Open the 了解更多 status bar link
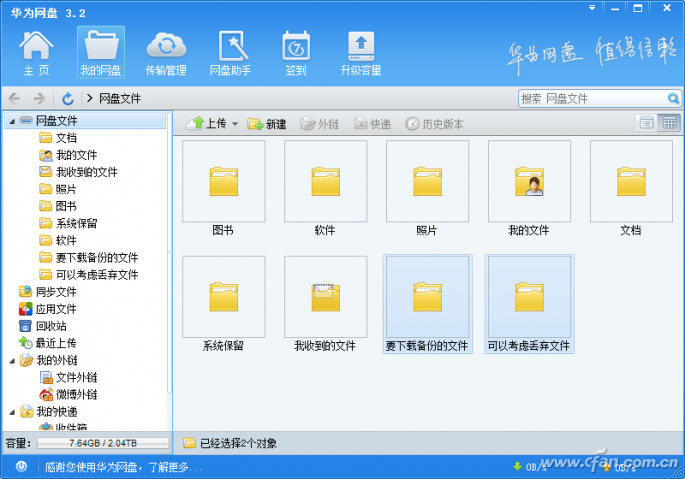Image resolution: width=685 pixels, height=479 pixels. 175,467
